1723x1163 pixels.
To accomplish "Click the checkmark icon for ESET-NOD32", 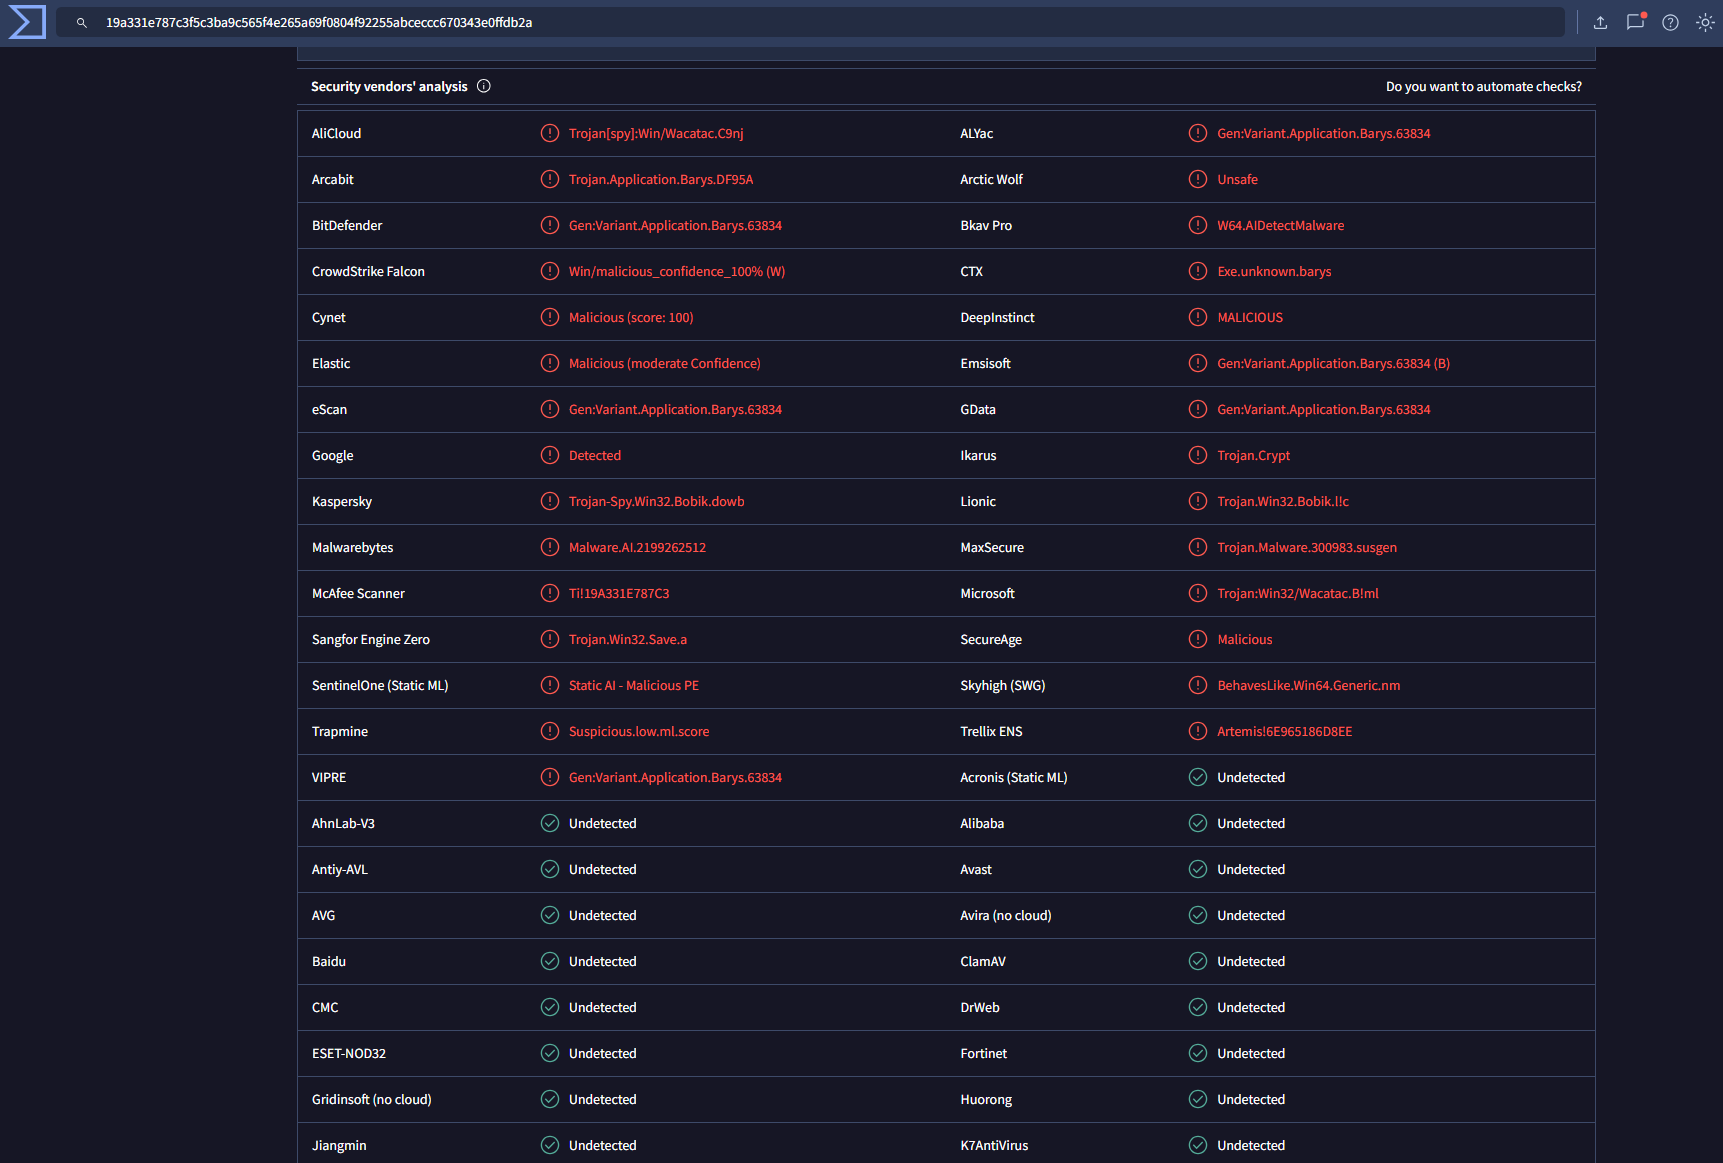I will click(550, 1053).
